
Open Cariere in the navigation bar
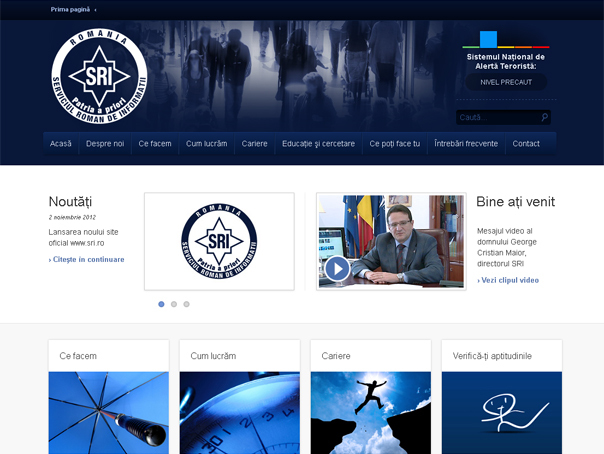point(255,144)
